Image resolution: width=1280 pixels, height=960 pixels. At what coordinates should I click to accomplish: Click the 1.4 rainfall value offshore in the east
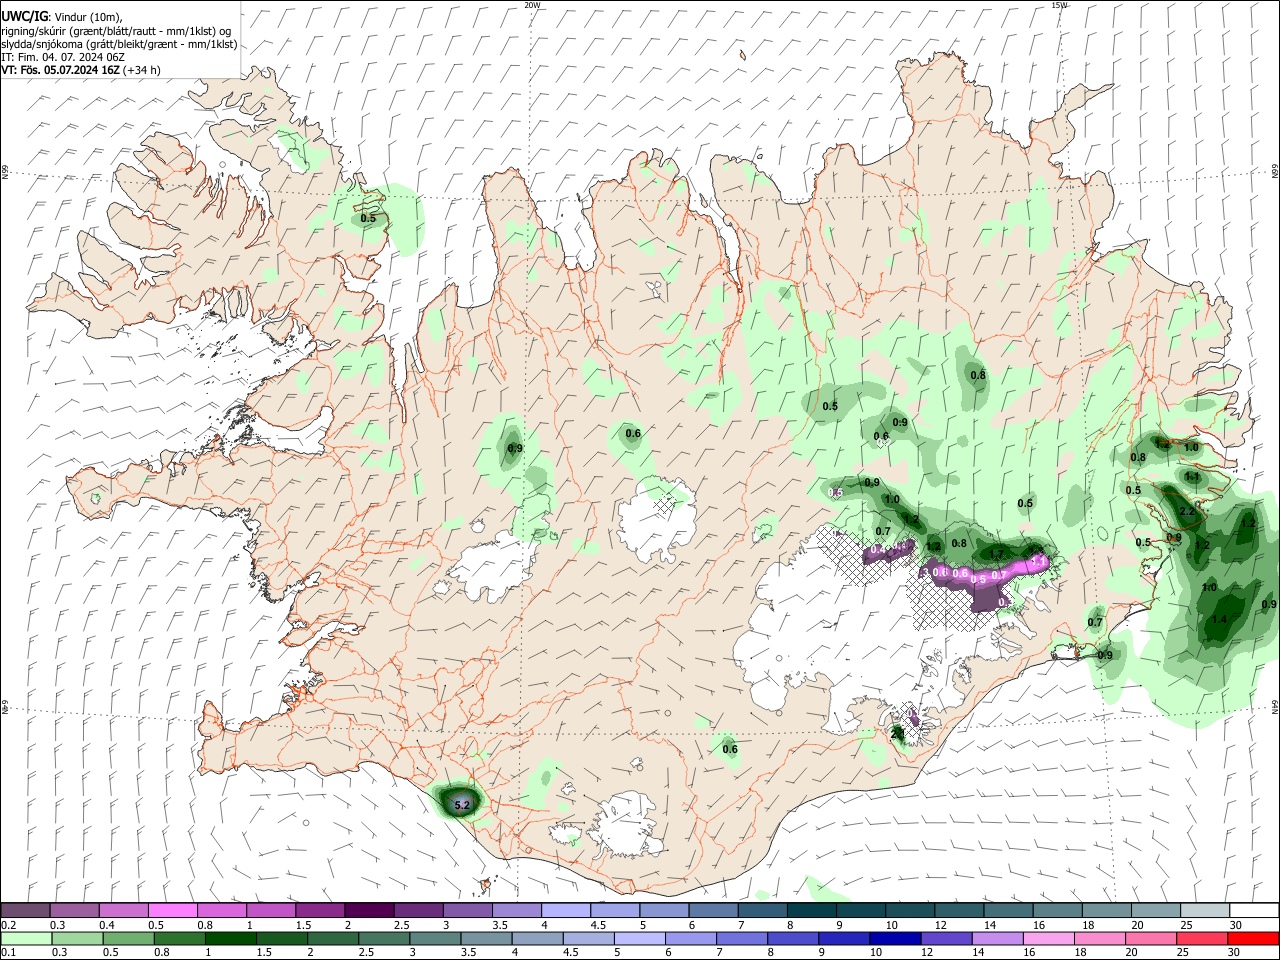pyautogui.click(x=1218, y=620)
